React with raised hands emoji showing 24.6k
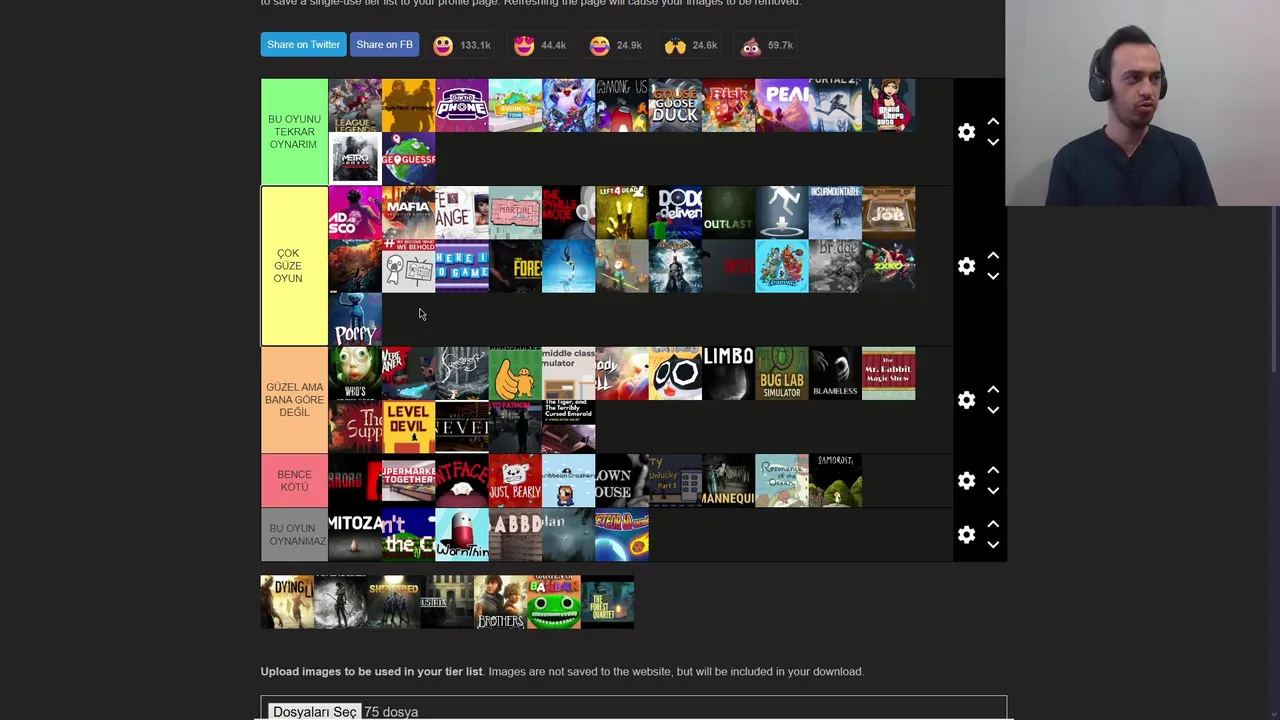 coord(691,45)
